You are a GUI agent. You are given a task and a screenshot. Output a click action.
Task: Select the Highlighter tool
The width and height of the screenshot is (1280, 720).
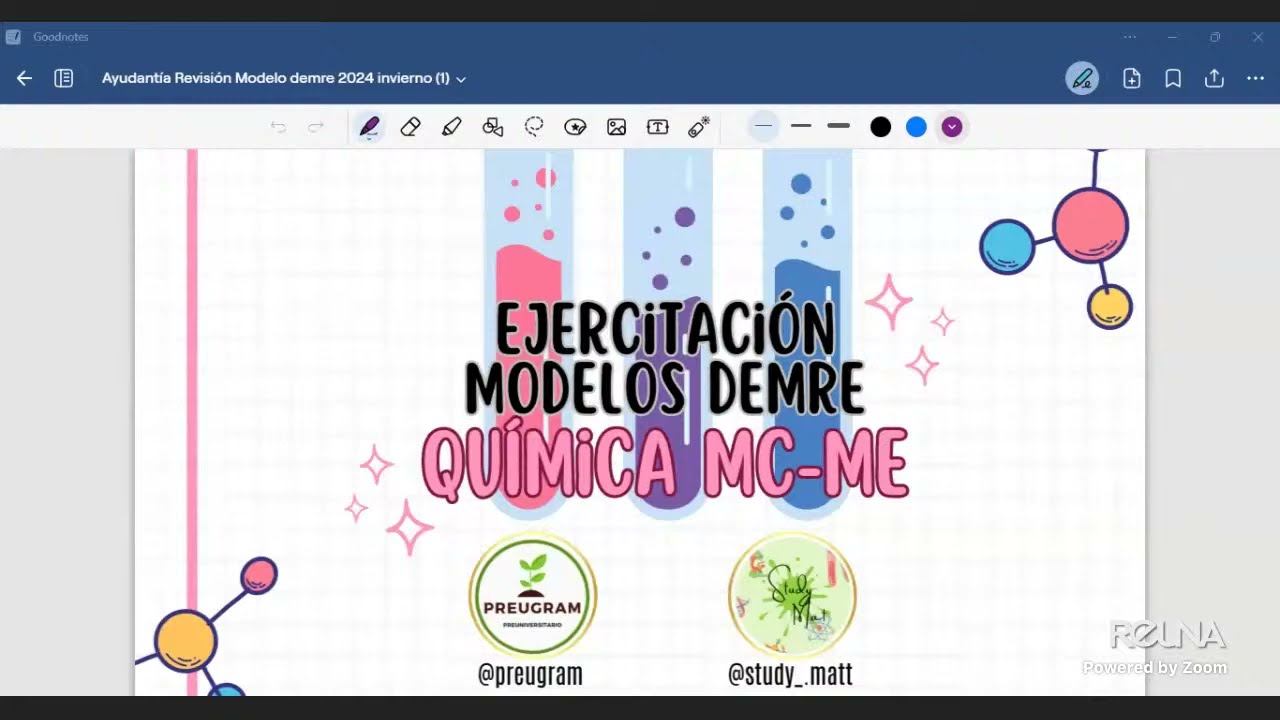(x=451, y=127)
